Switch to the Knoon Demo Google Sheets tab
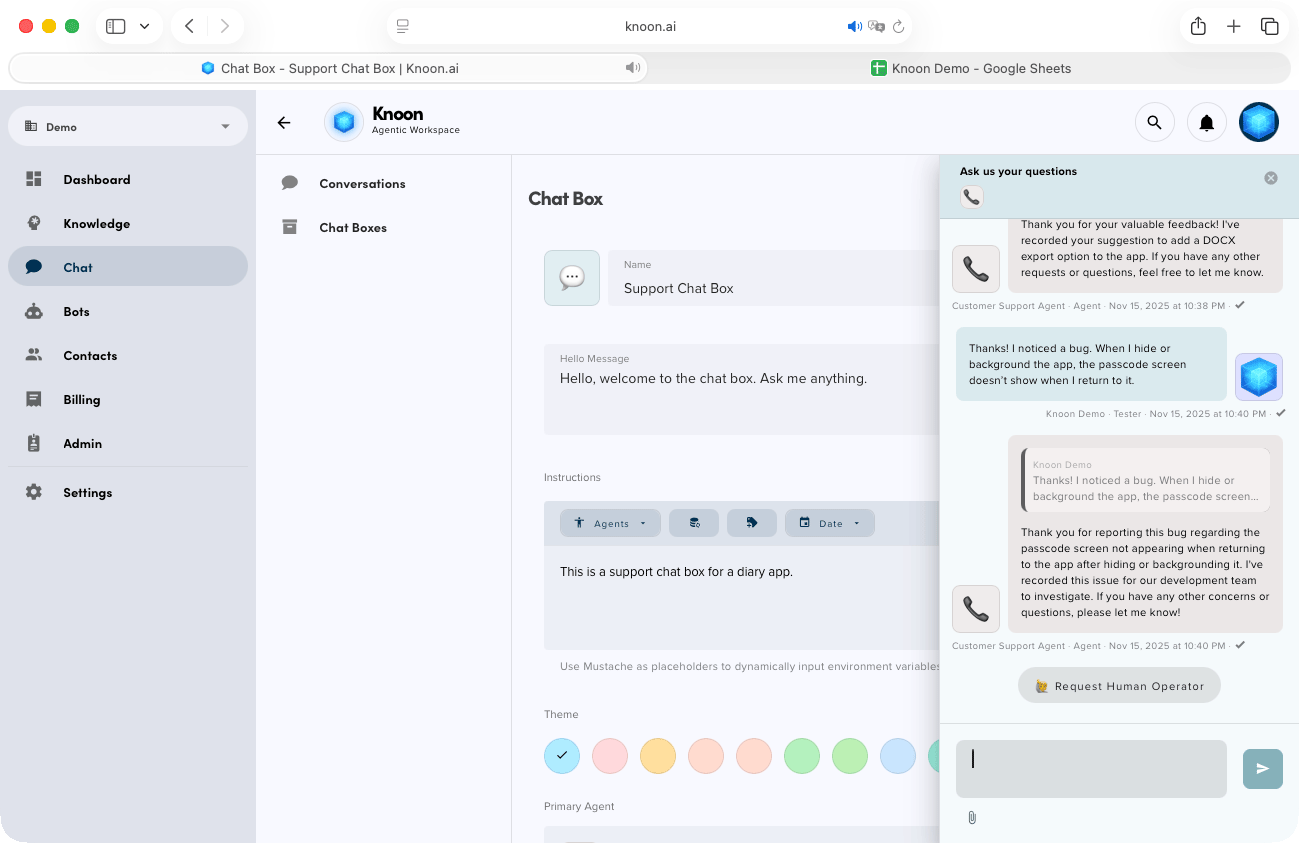Screen dimensions: 1299x843 pos(970,68)
